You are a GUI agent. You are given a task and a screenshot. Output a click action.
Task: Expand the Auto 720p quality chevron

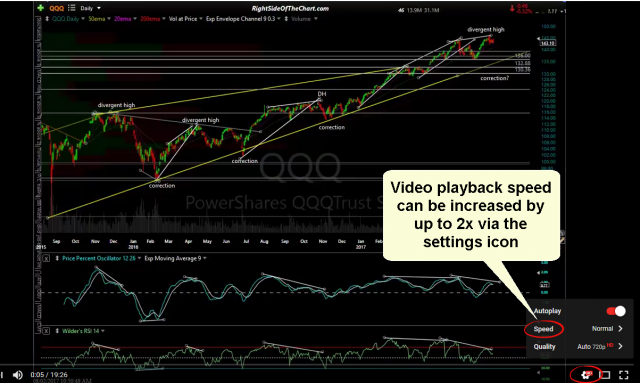[x=620, y=346]
